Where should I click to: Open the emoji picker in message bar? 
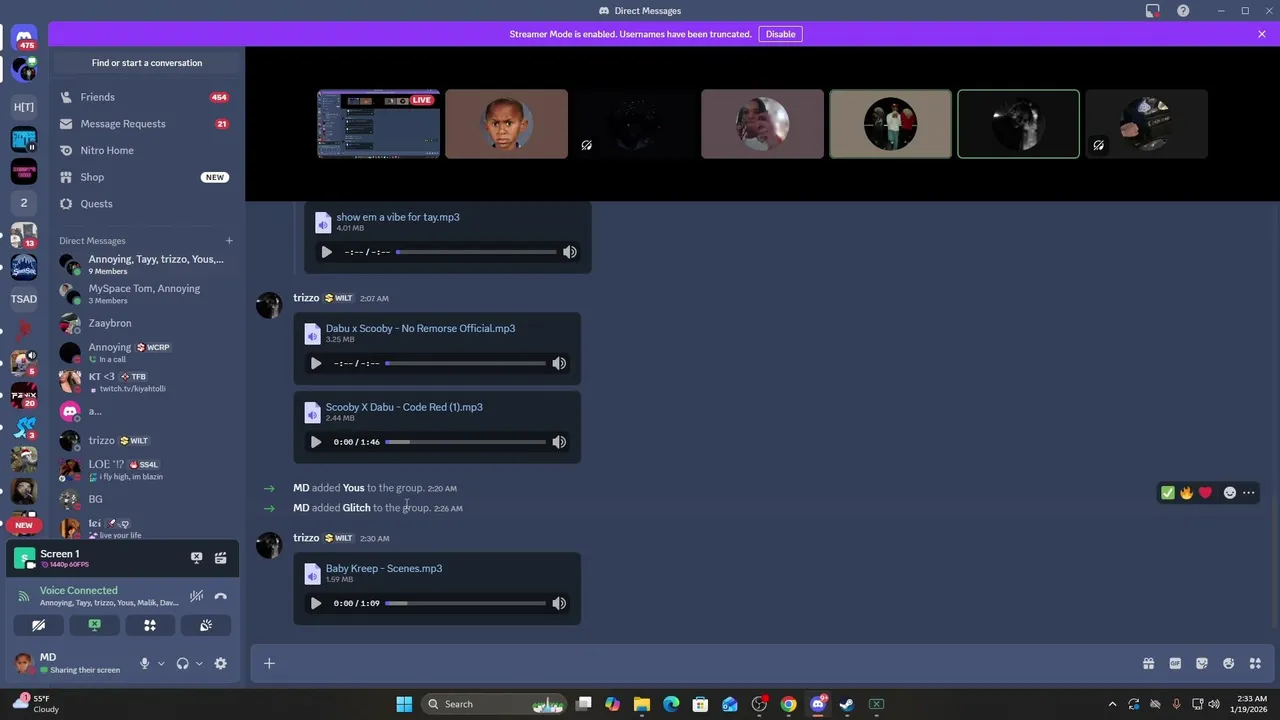pos(1228,663)
